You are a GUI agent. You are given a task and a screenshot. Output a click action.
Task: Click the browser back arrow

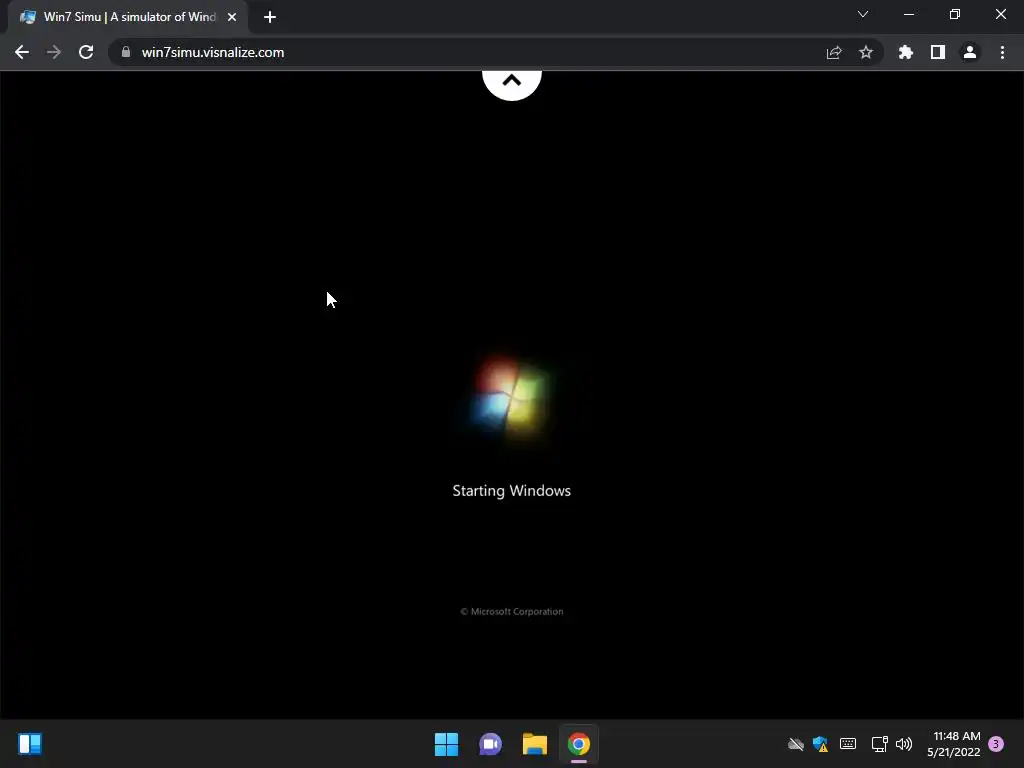pos(22,52)
